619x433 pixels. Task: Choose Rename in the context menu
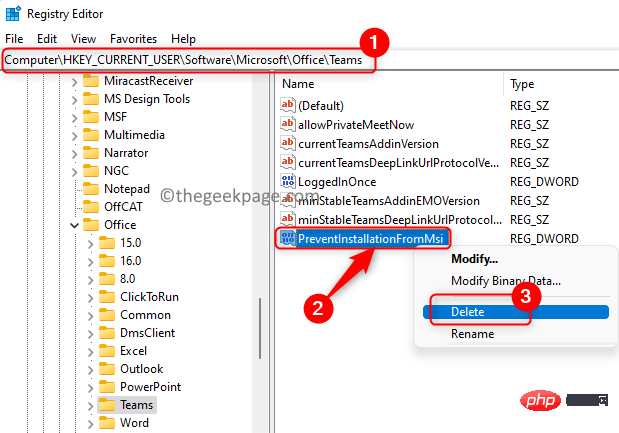click(473, 334)
